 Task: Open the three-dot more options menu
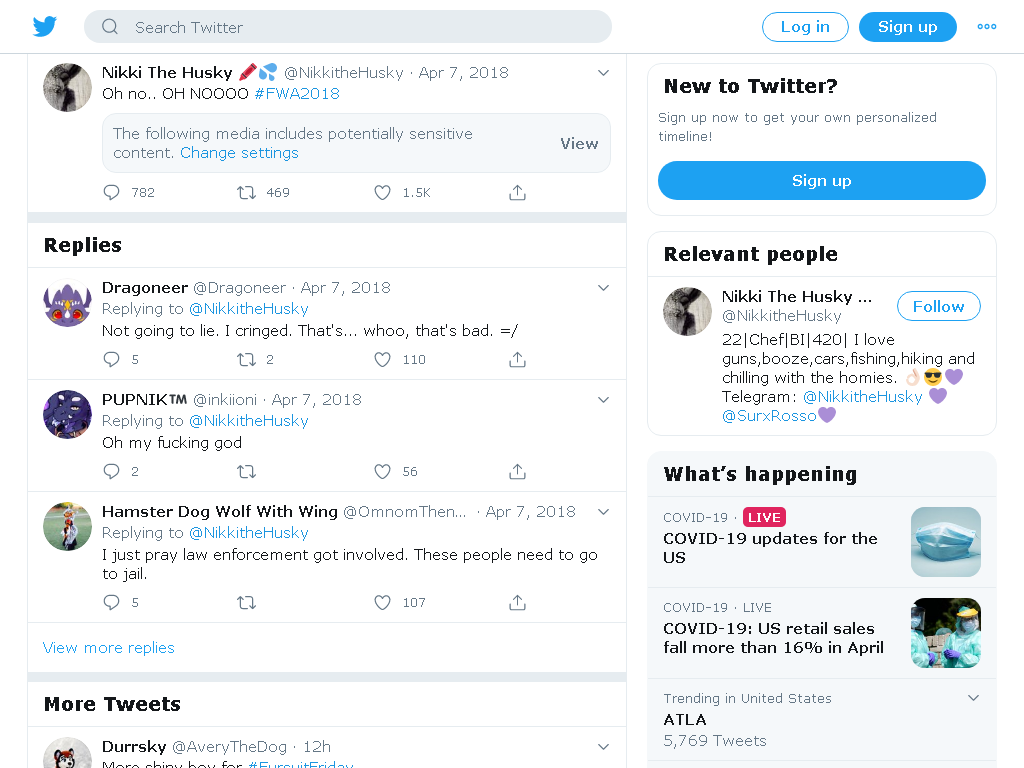click(x=987, y=27)
